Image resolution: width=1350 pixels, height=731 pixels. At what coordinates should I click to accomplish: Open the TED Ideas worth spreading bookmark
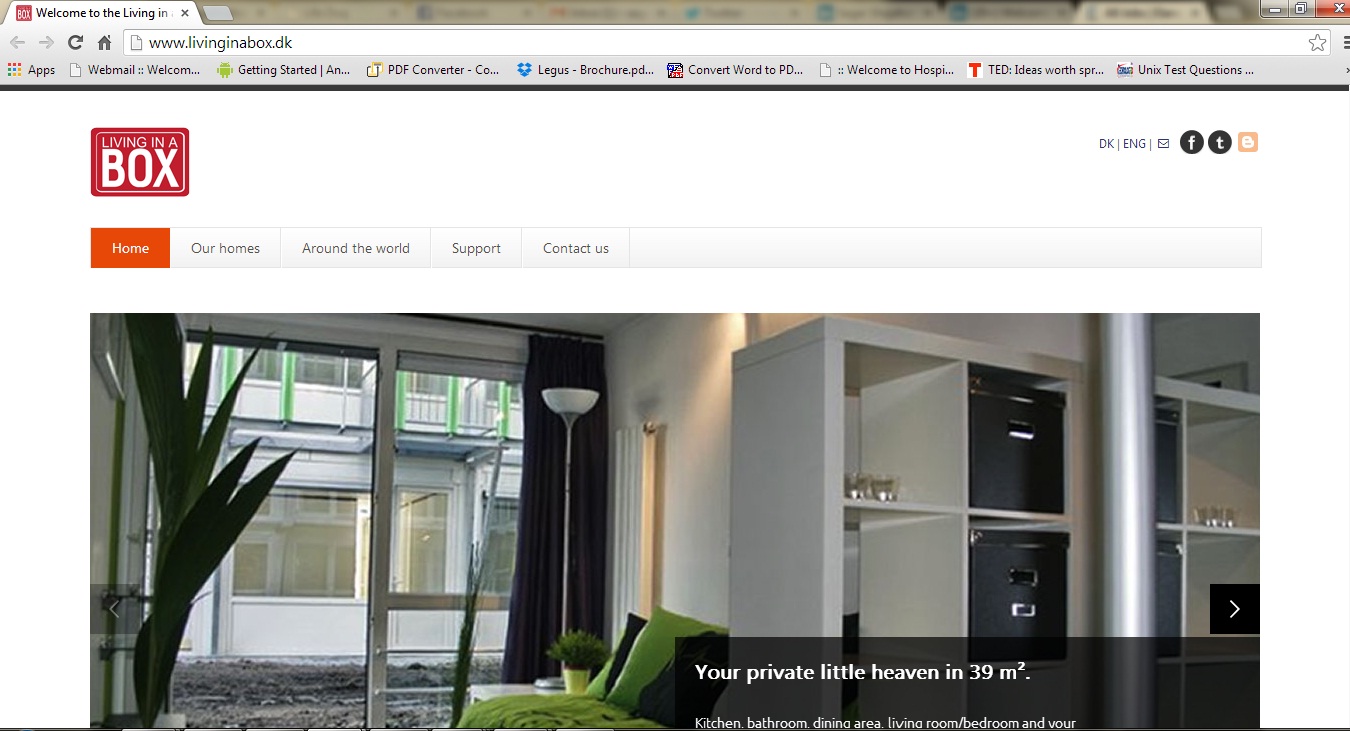[x=1037, y=70]
